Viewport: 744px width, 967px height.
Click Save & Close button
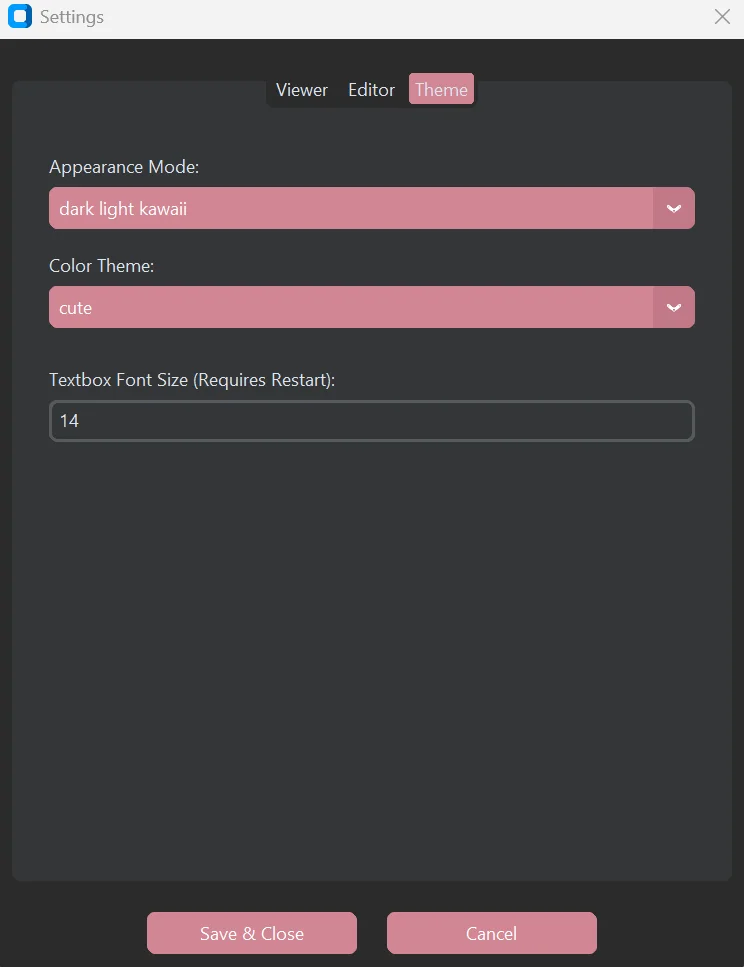coord(252,933)
